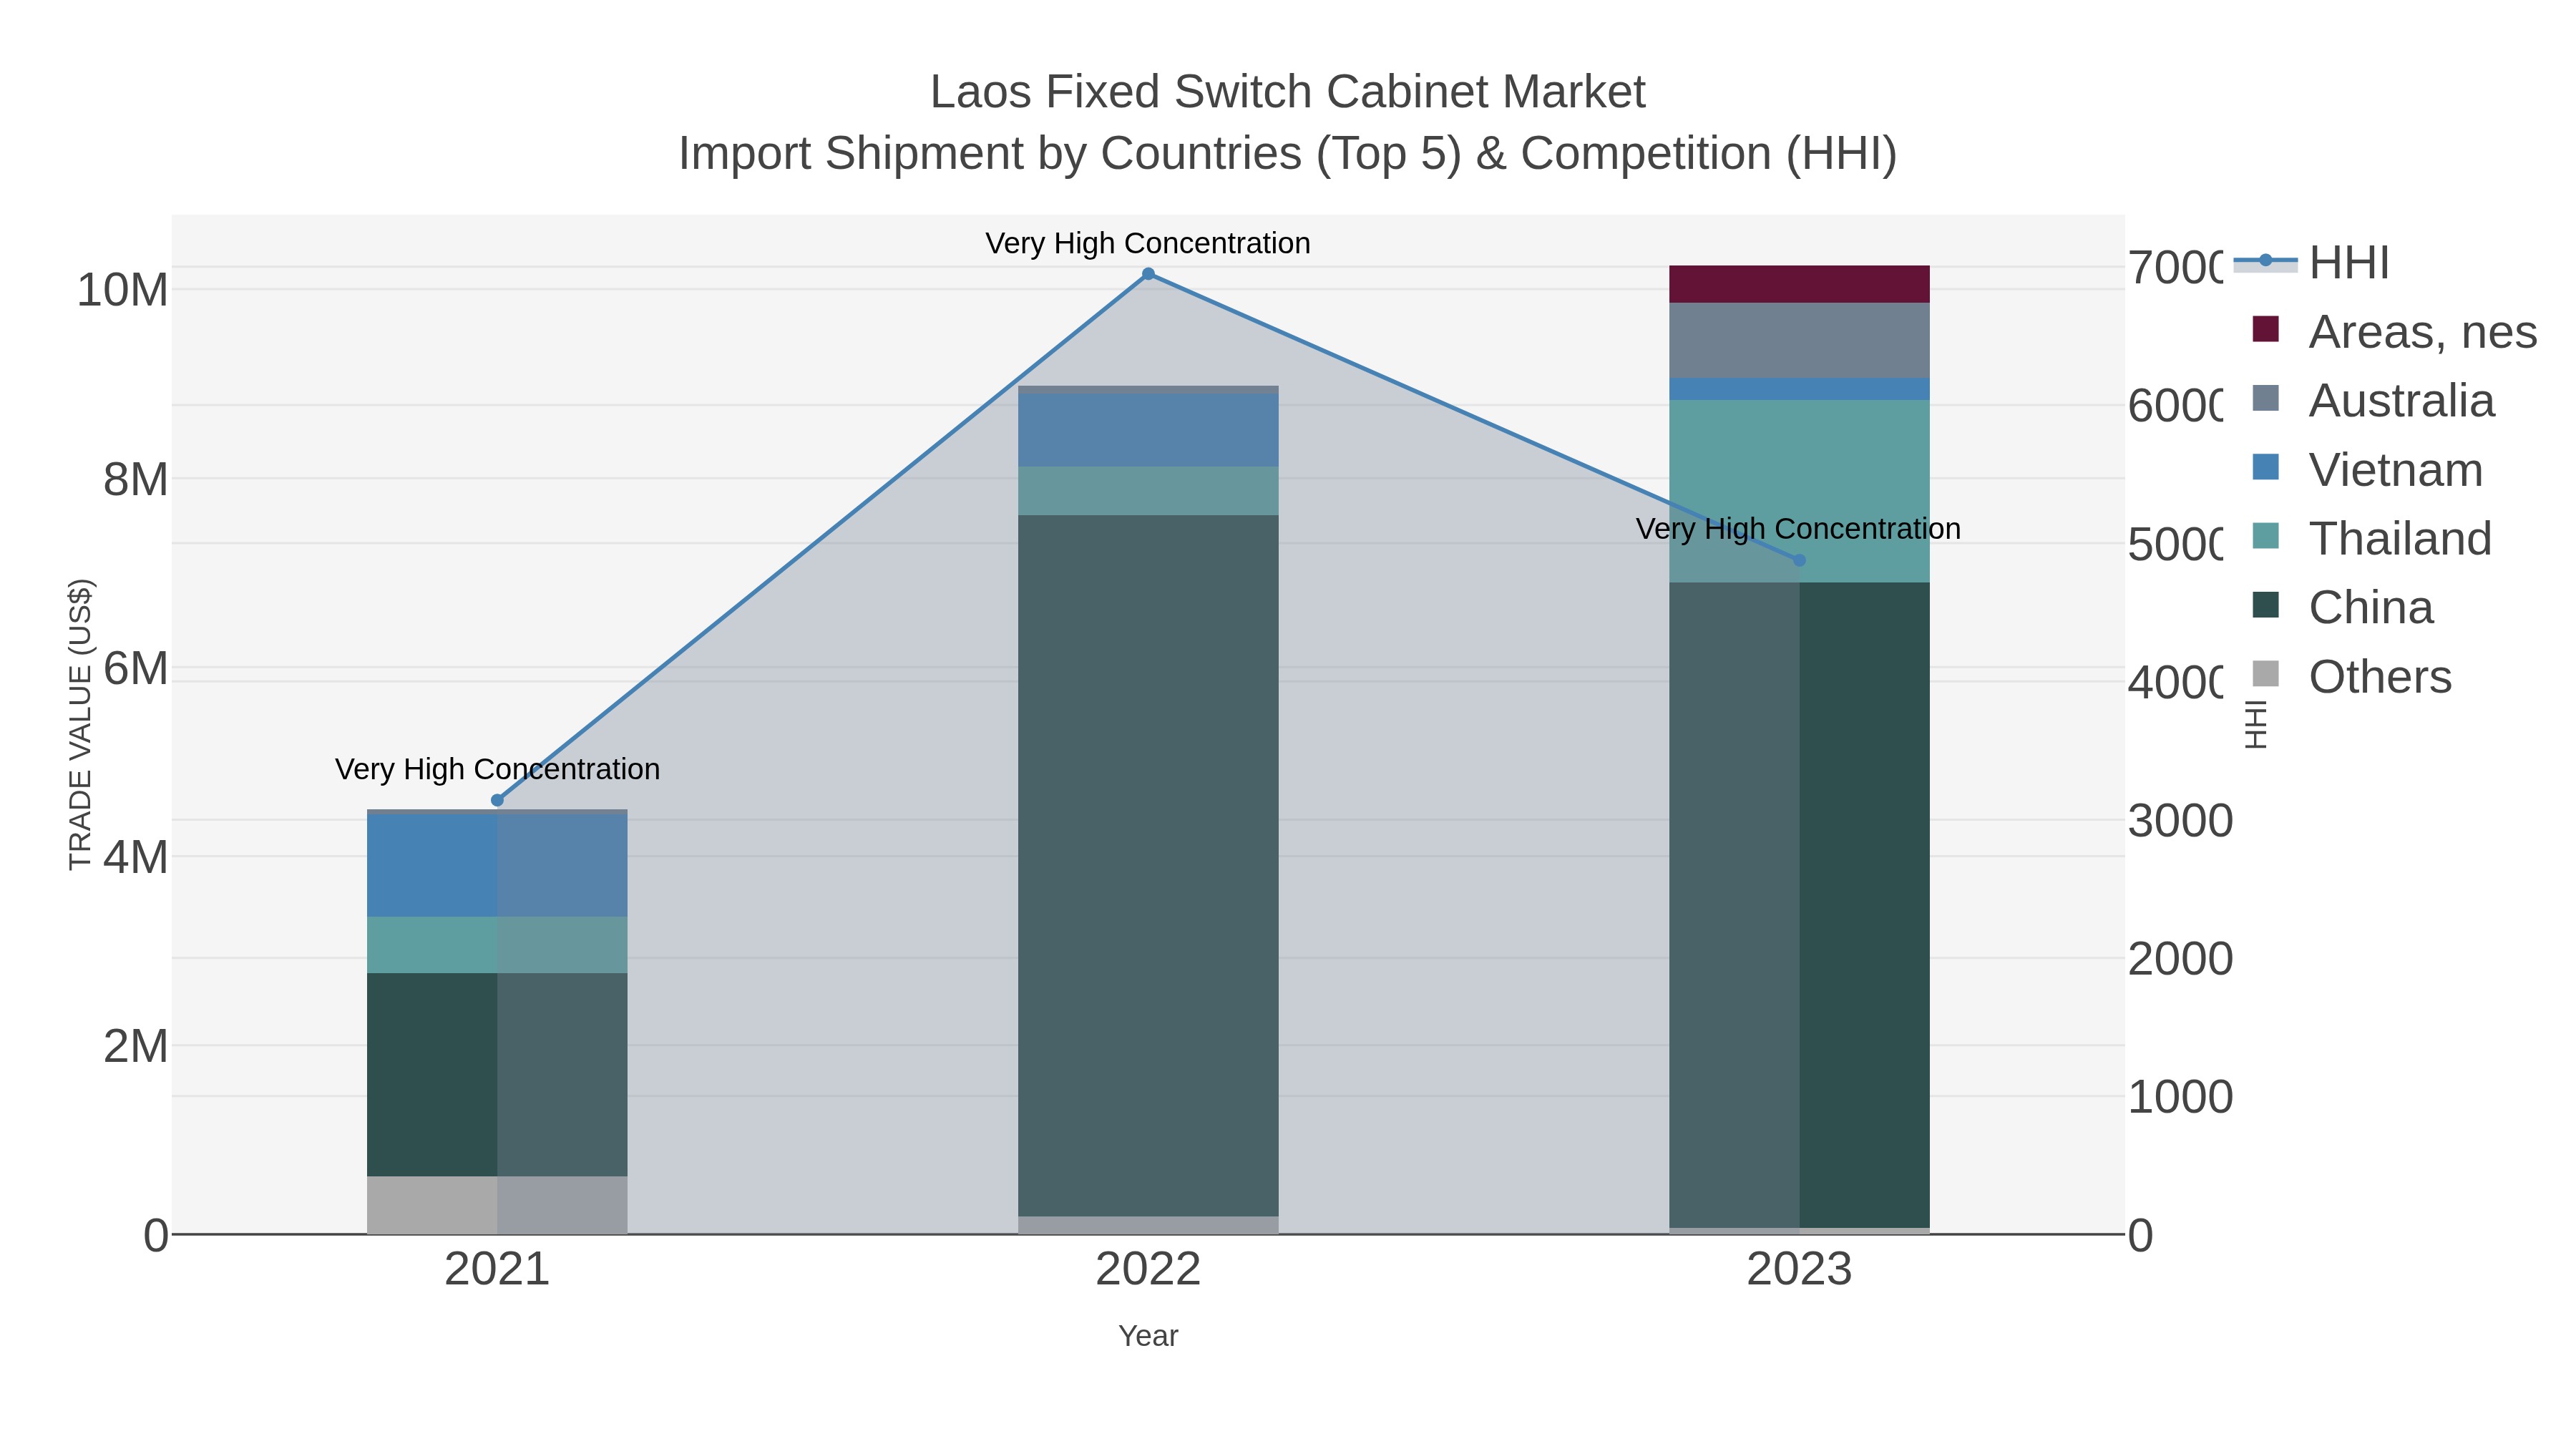The height and width of the screenshot is (1449, 2576).
Task: Click the 2021 Others bar segment
Action: pos(497,1205)
